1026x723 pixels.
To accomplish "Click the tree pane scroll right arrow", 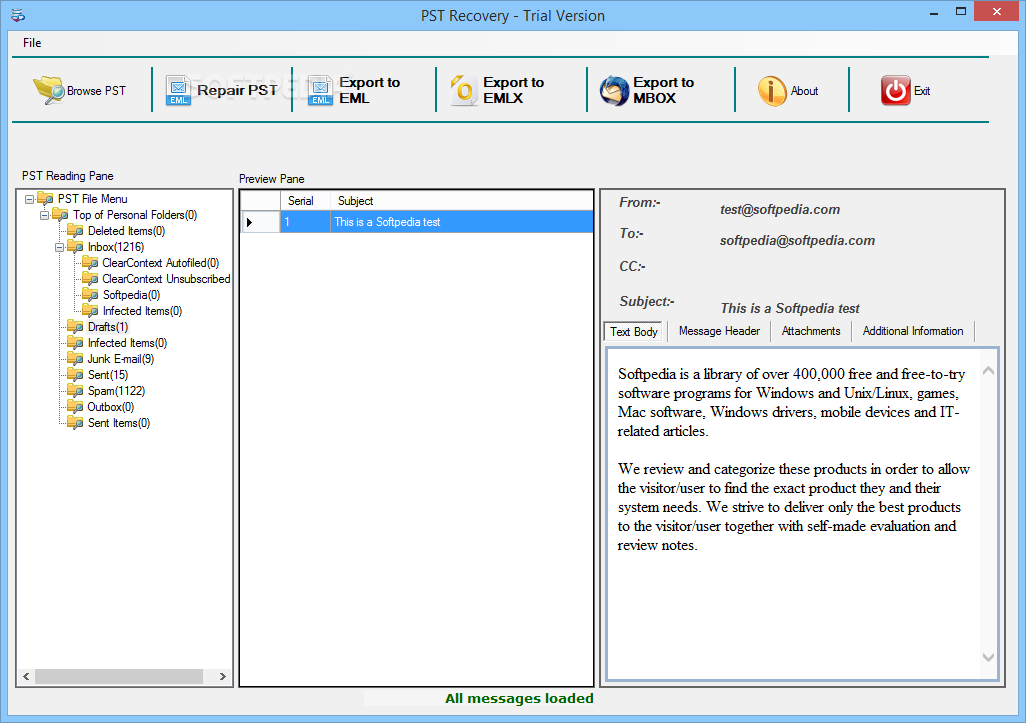I will pos(222,677).
